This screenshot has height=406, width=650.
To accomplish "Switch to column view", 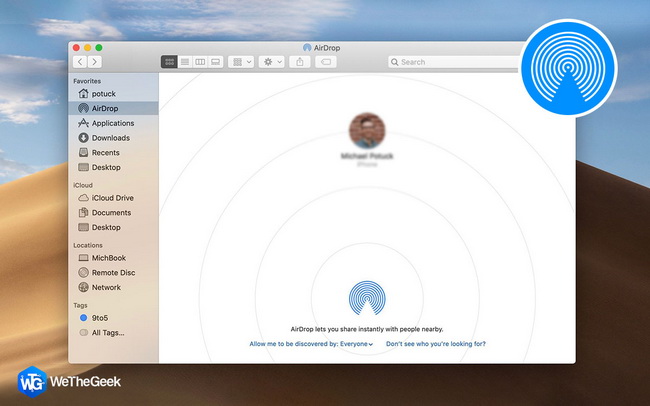I will (200, 62).
